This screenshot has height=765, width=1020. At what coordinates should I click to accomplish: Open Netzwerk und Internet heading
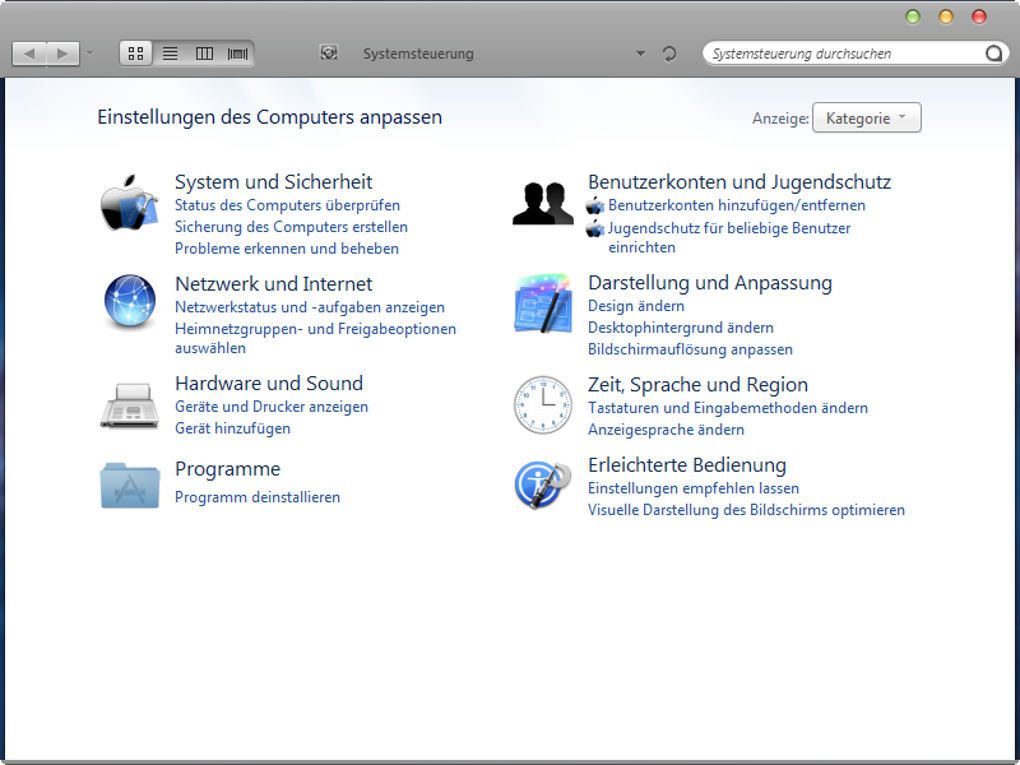point(274,284)
